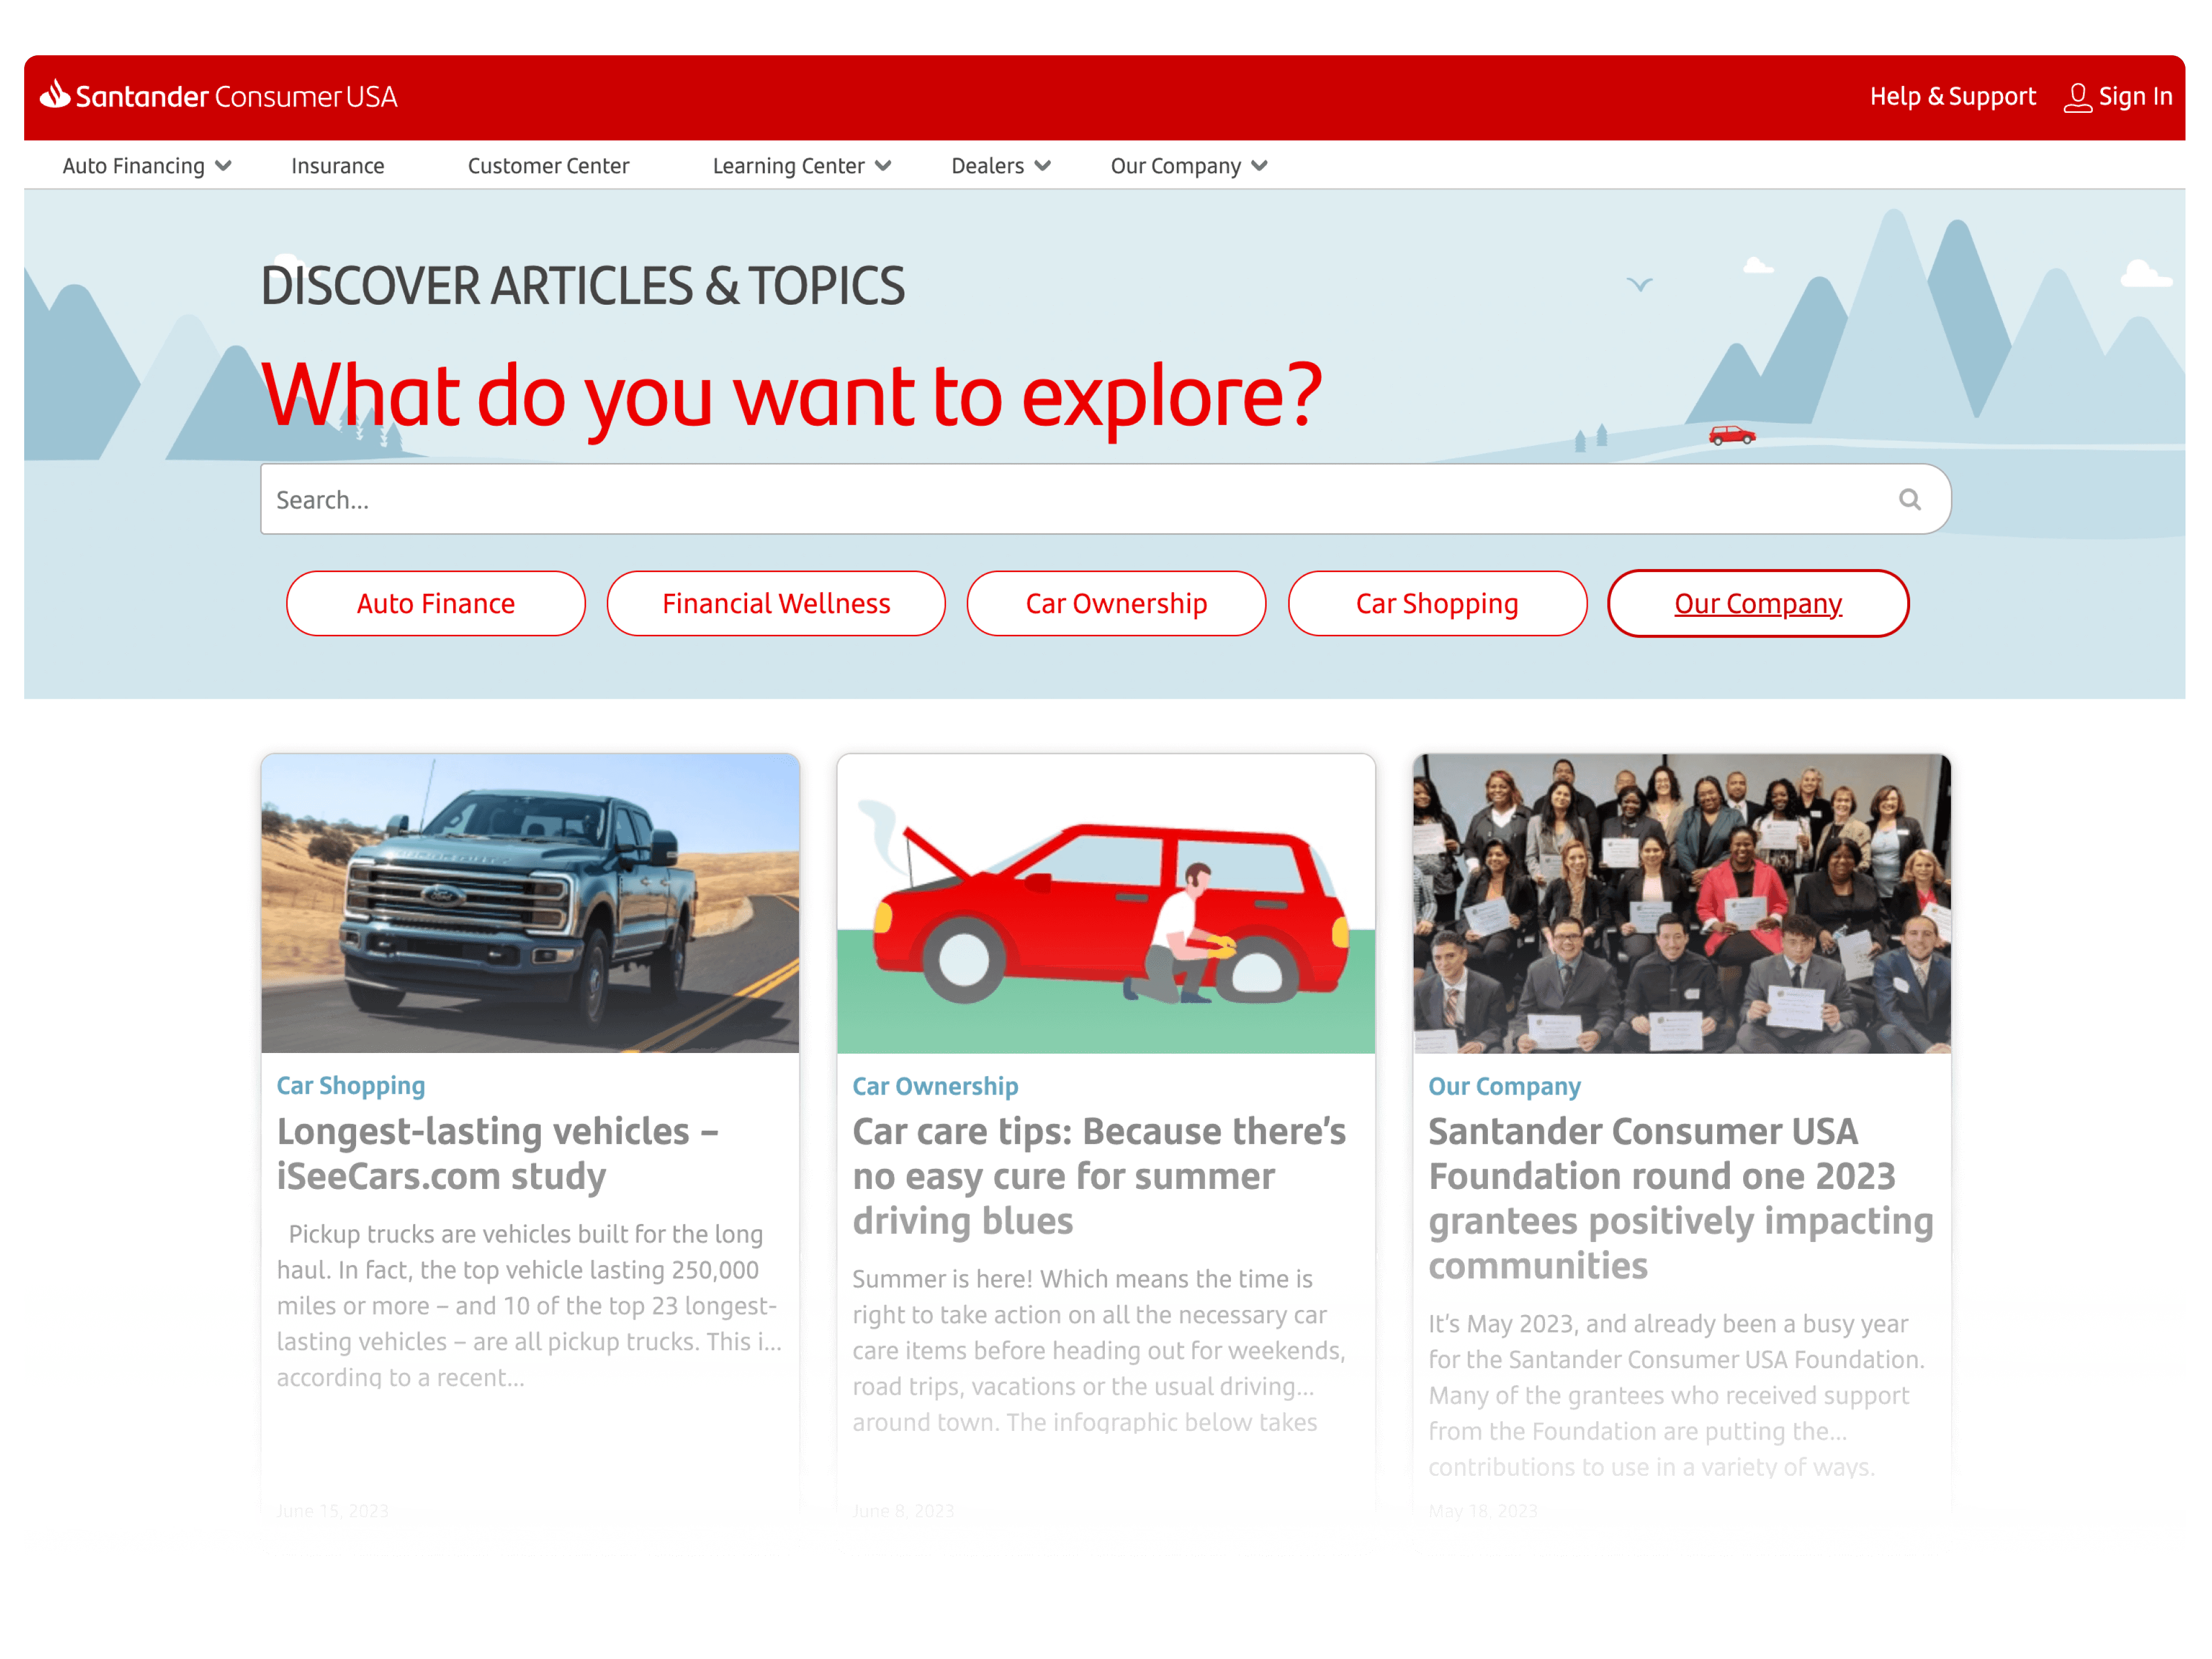
Task: Open the Insurance menu item
Action: pyautogui.click(x=337, y=166)
